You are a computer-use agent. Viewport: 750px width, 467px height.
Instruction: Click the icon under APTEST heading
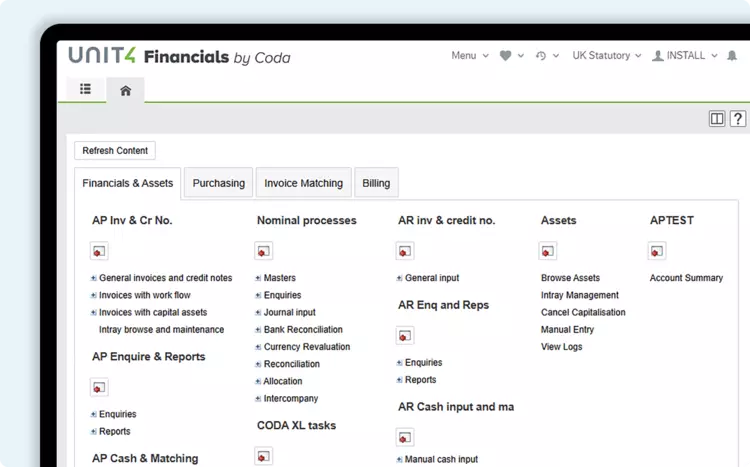[657, 251]
